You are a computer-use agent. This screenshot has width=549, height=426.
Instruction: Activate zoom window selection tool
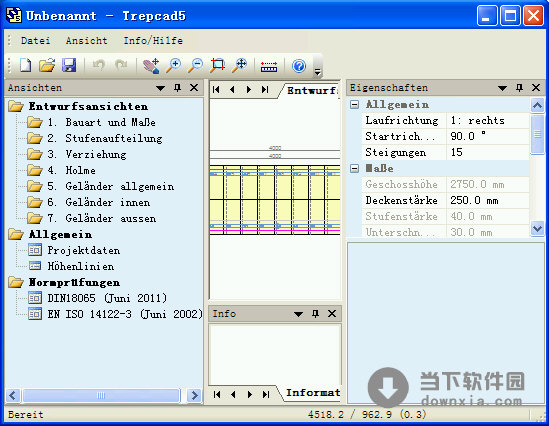point(217,65)
